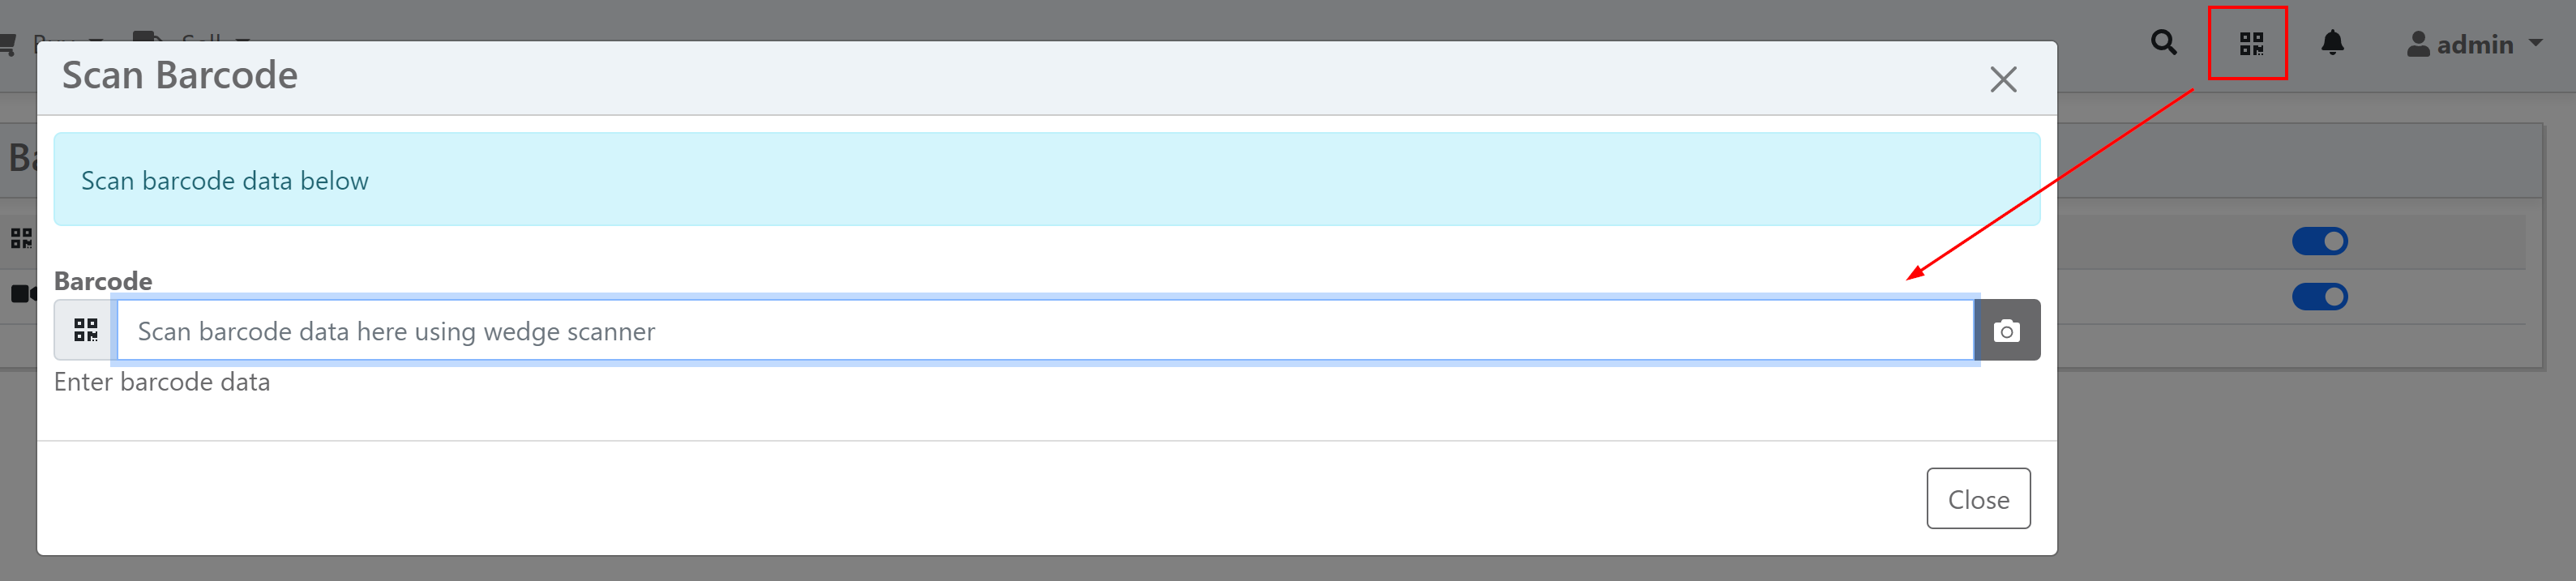Open the notifications bell

(x=2332, y=43)
